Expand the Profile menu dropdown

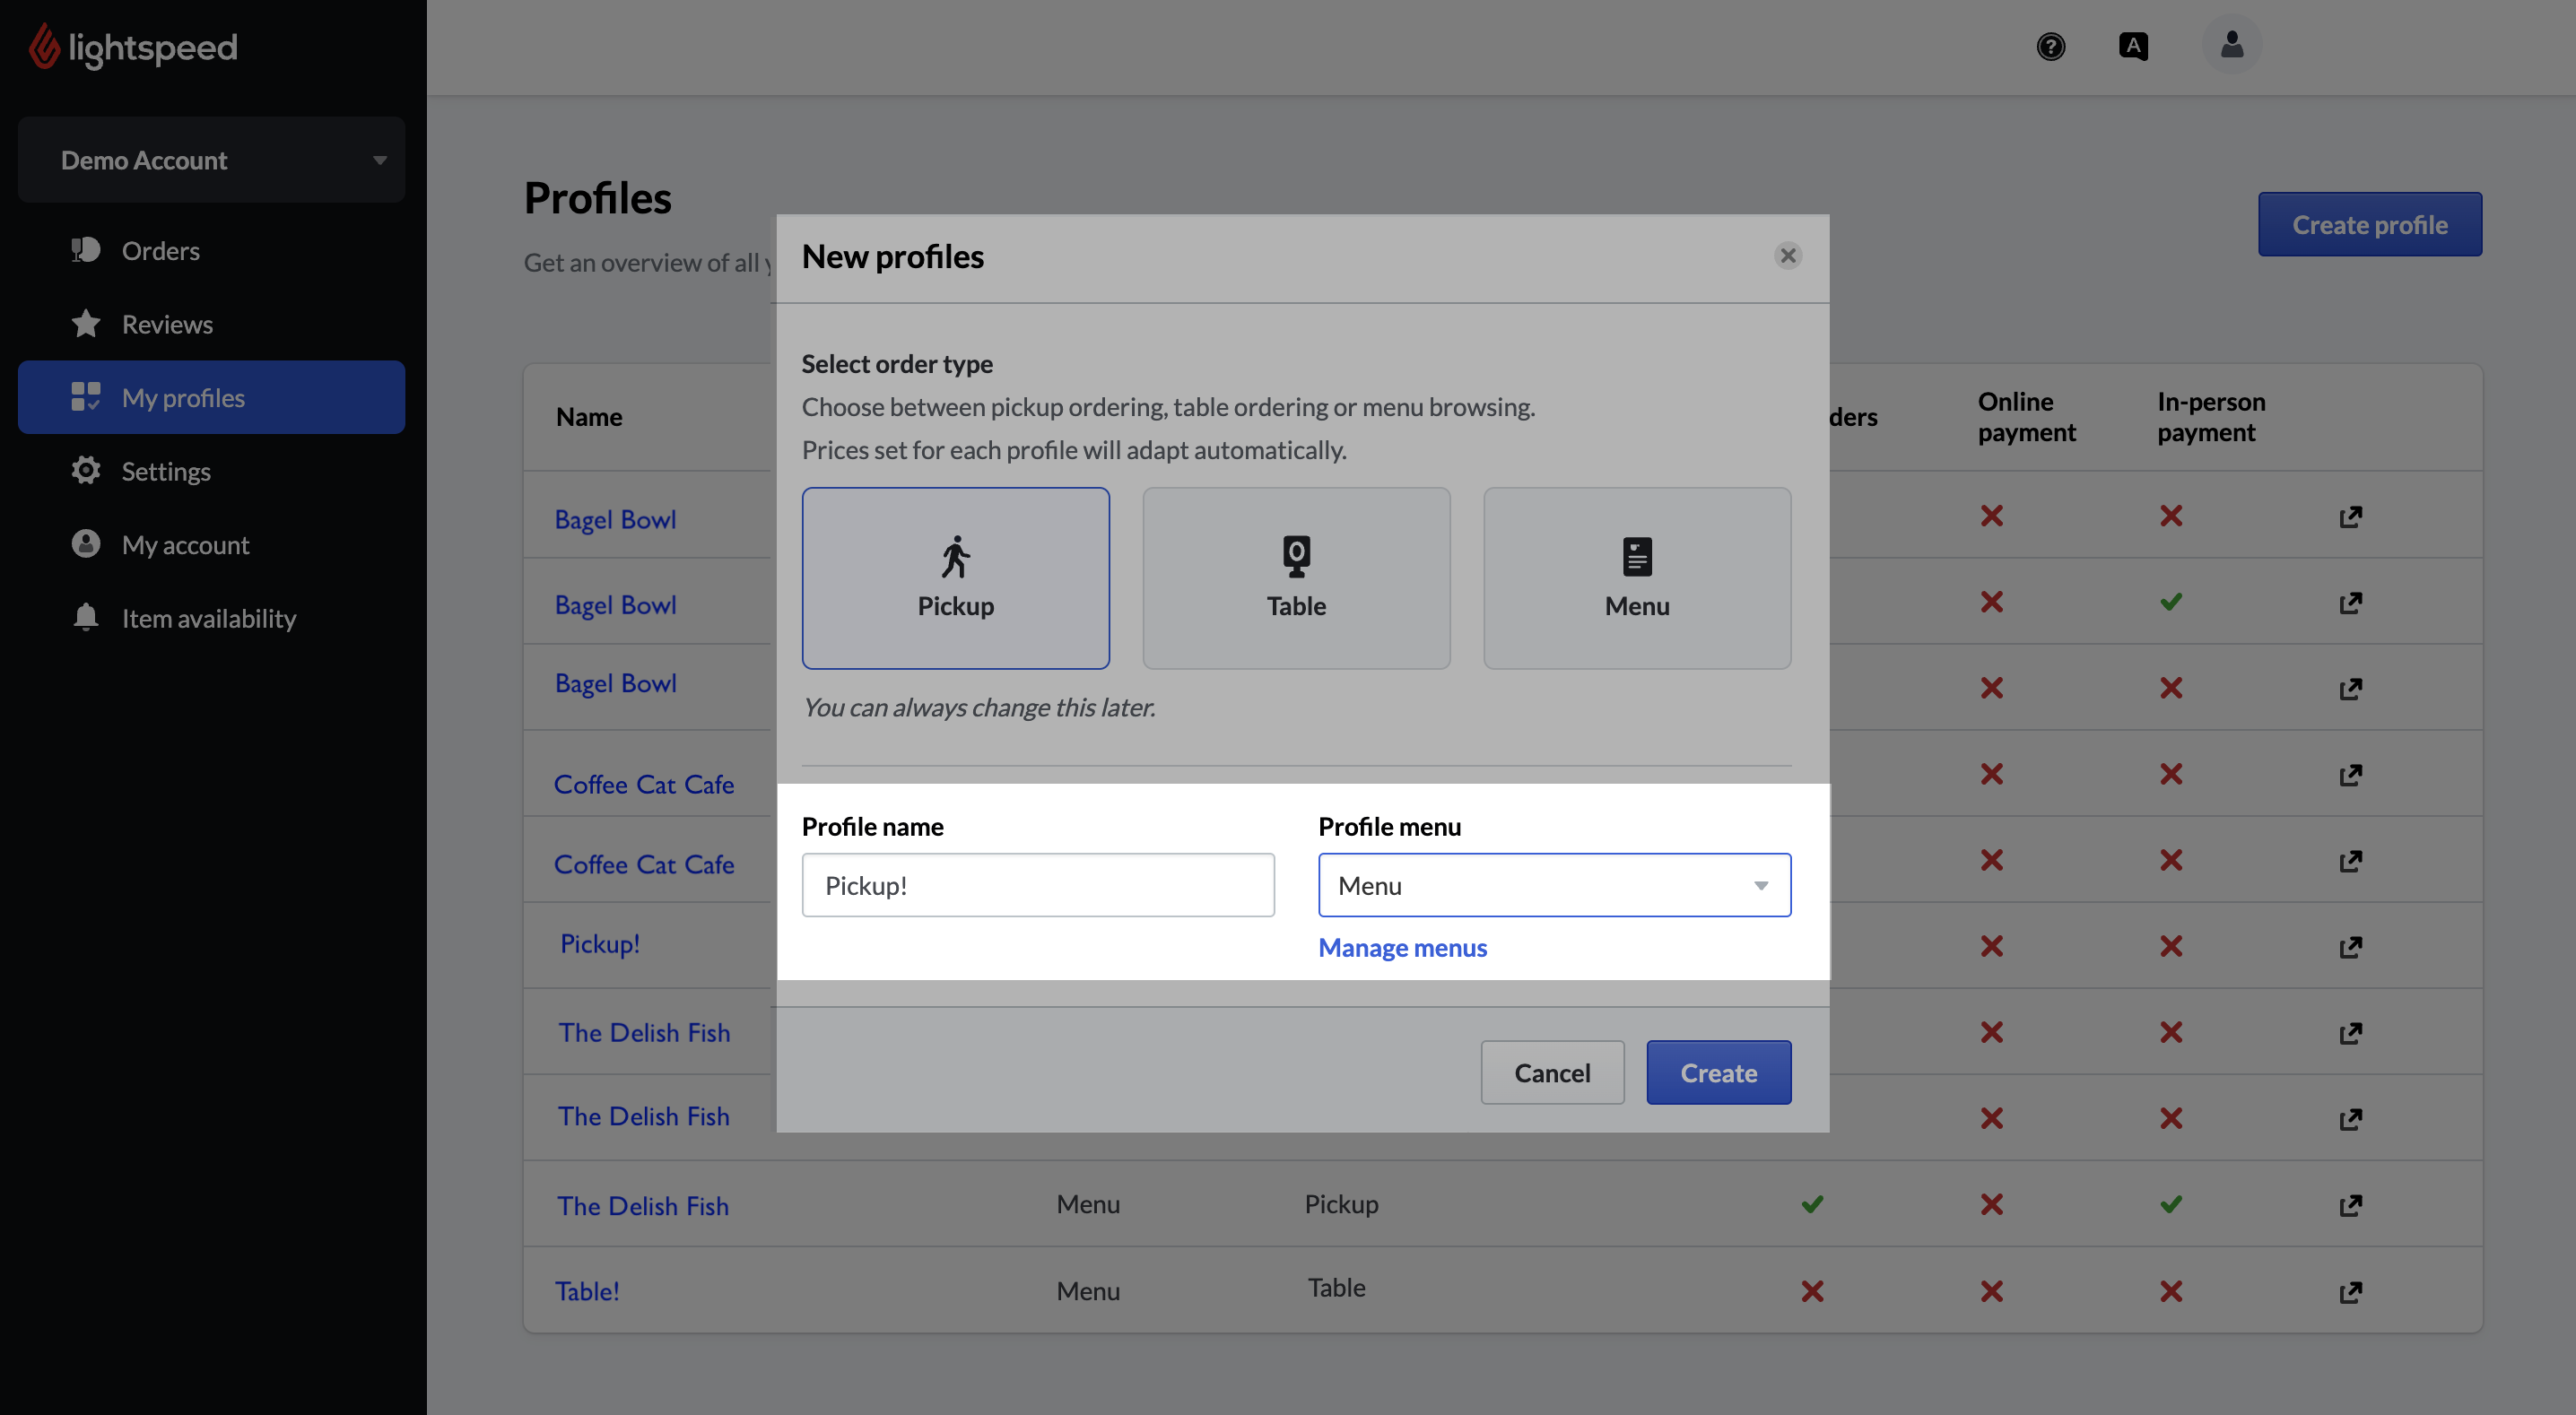[1554, 885]
